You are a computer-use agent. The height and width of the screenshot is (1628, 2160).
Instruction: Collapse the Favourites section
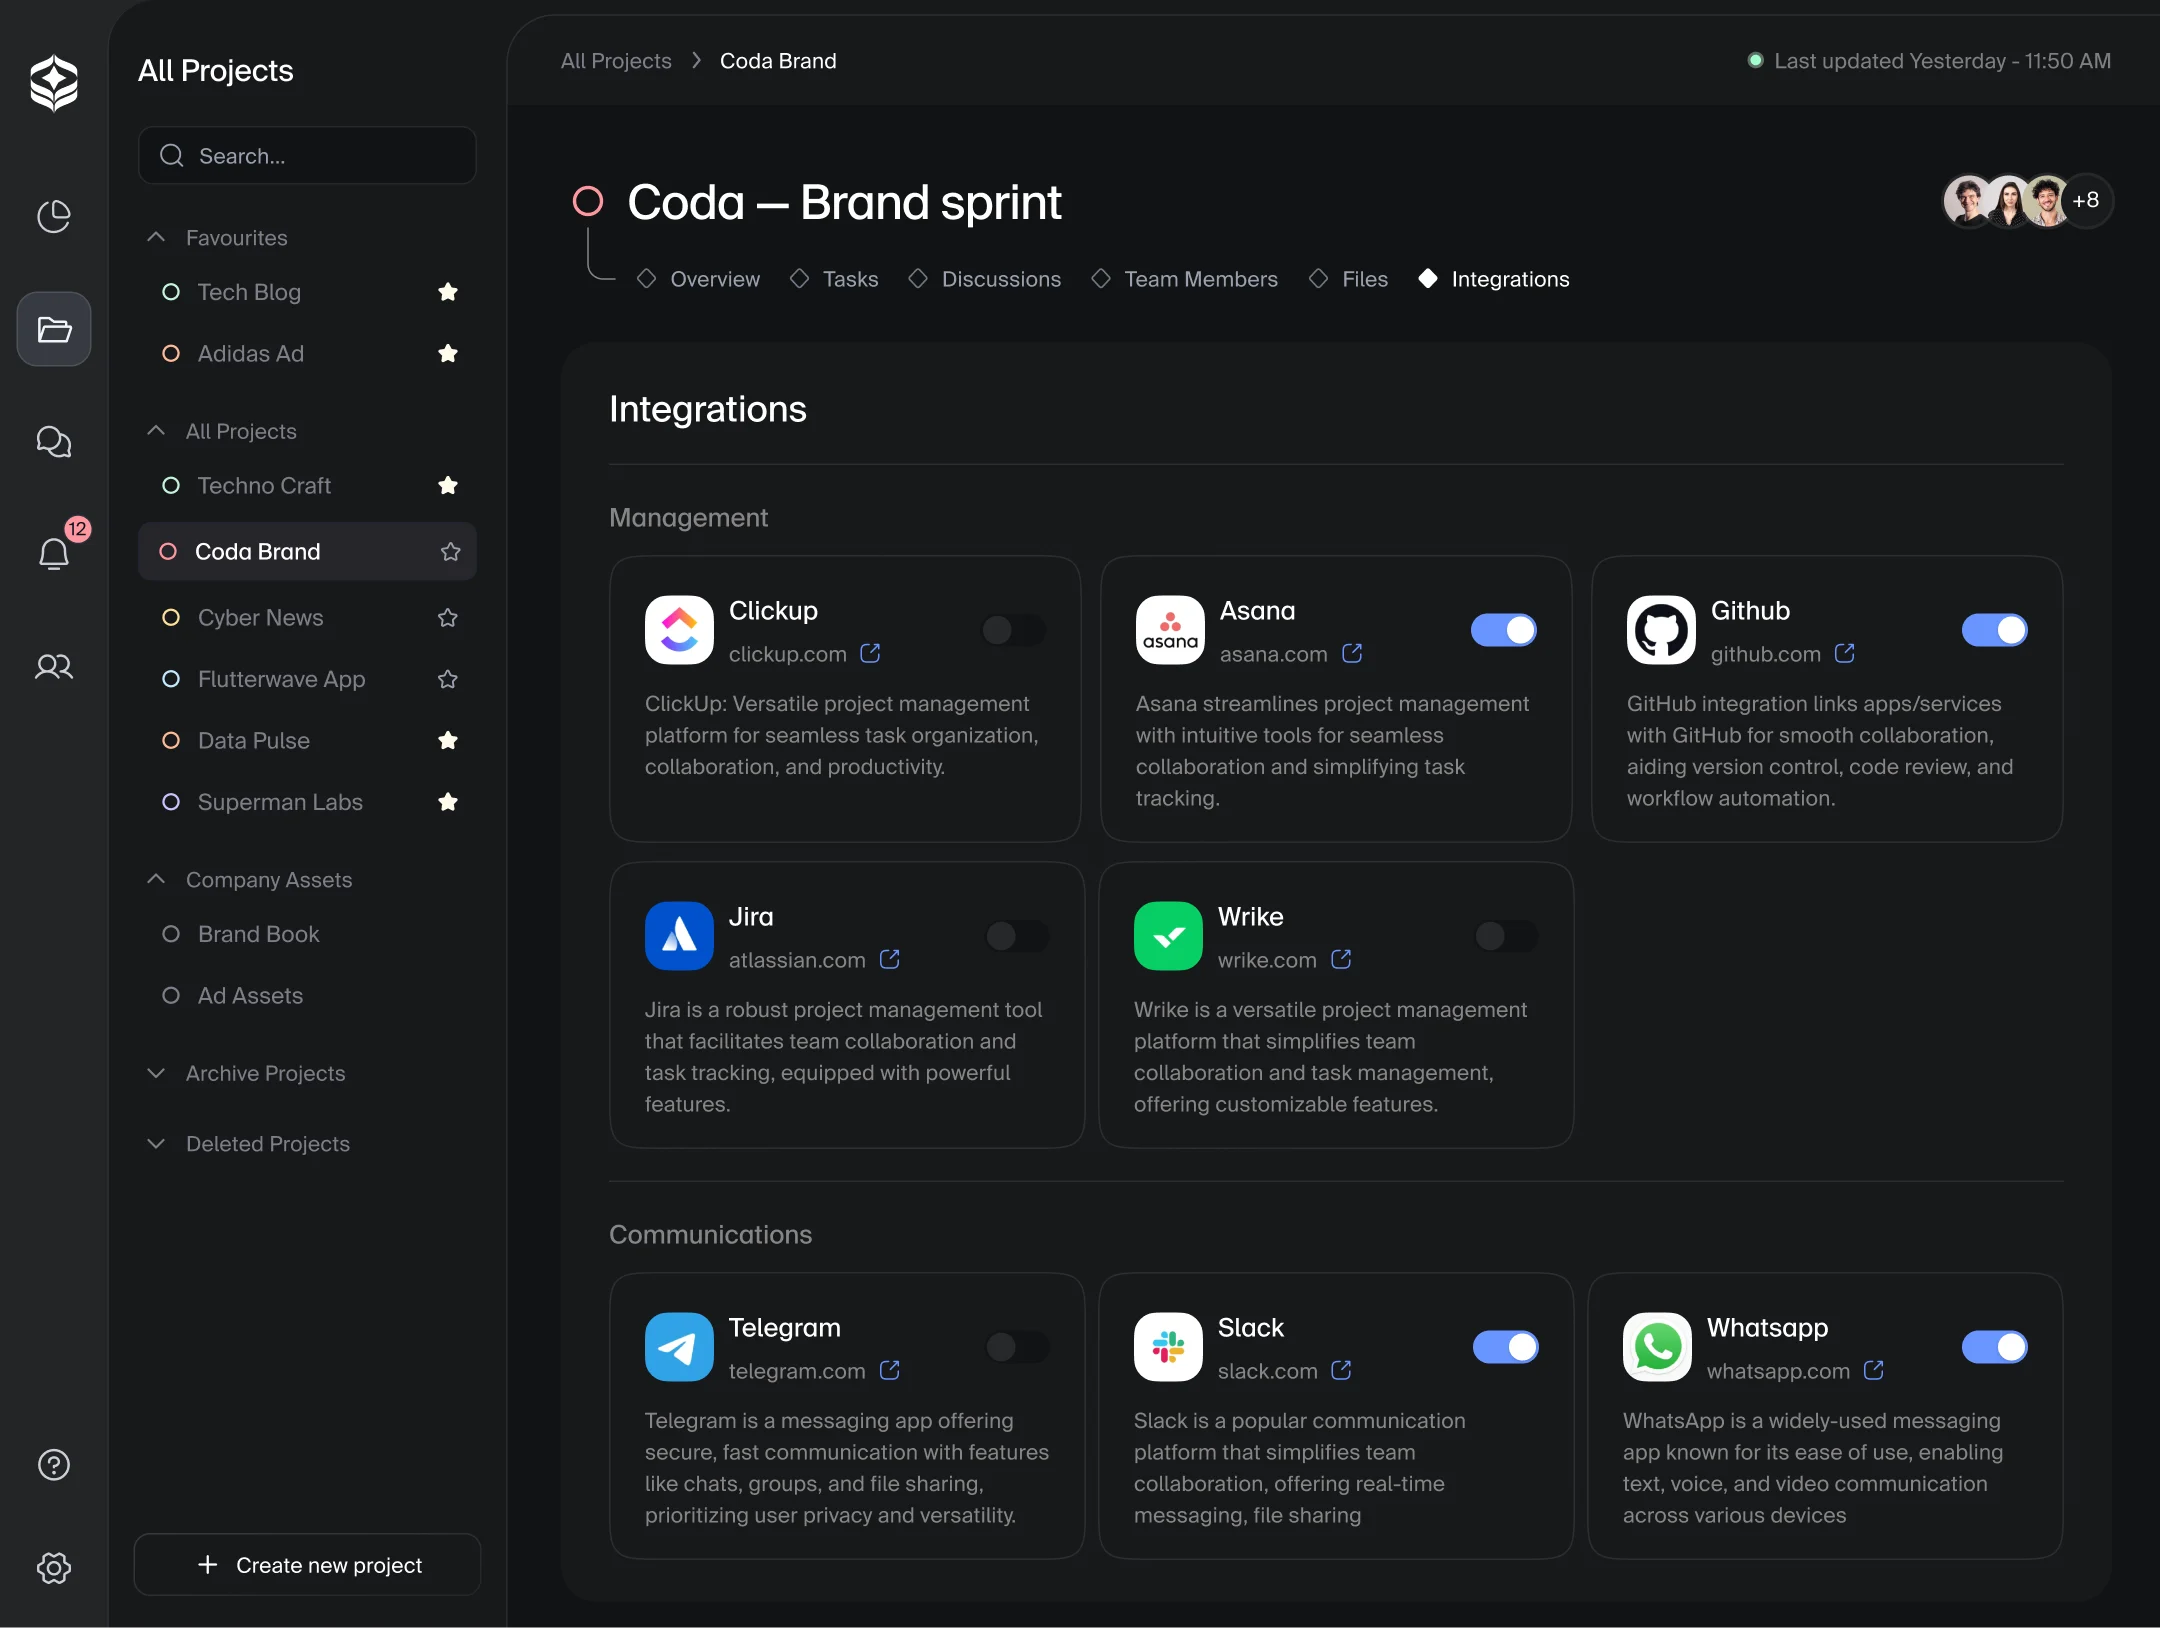coord(156,237)
